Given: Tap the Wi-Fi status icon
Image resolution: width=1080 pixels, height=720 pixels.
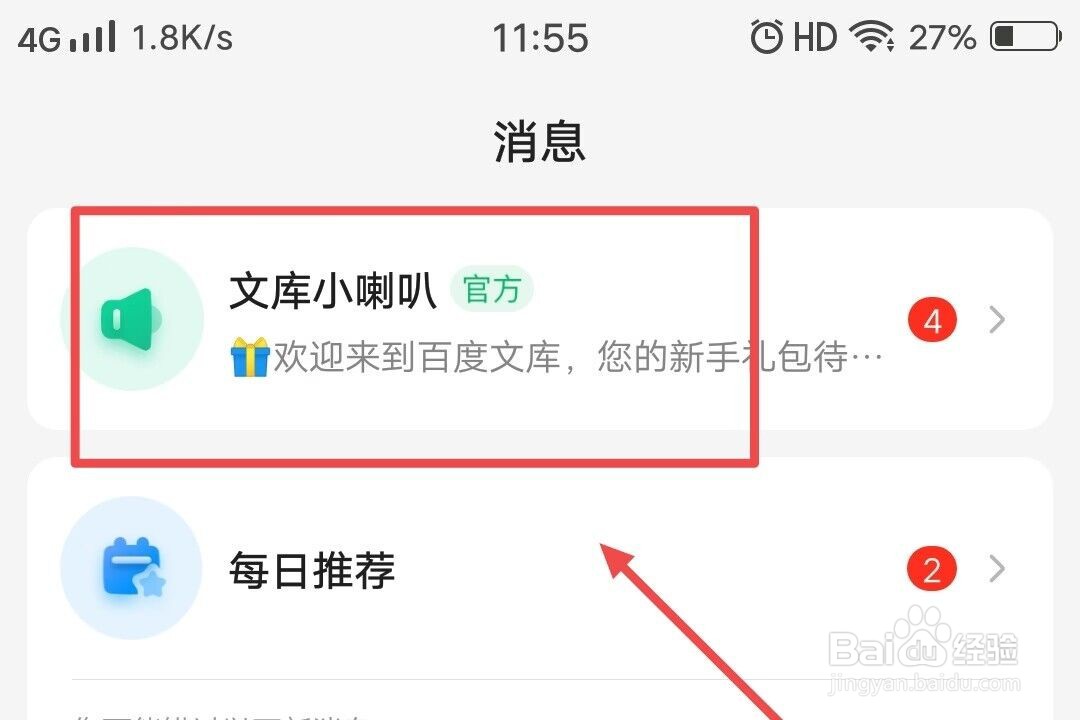Looking at the screenshot, I should (872, 37).
